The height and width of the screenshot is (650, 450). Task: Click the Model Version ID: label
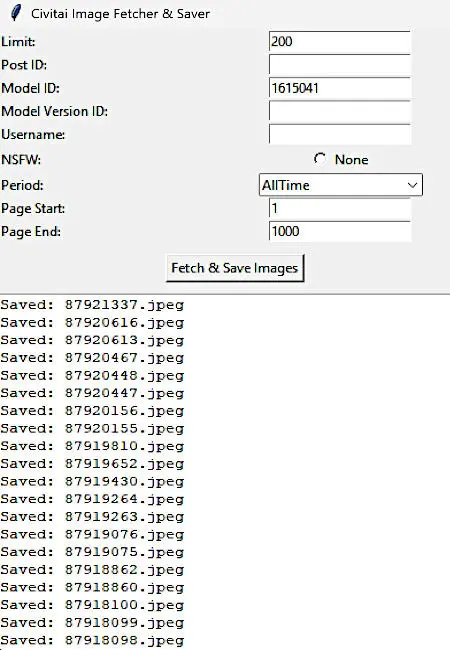coord(54,112)
